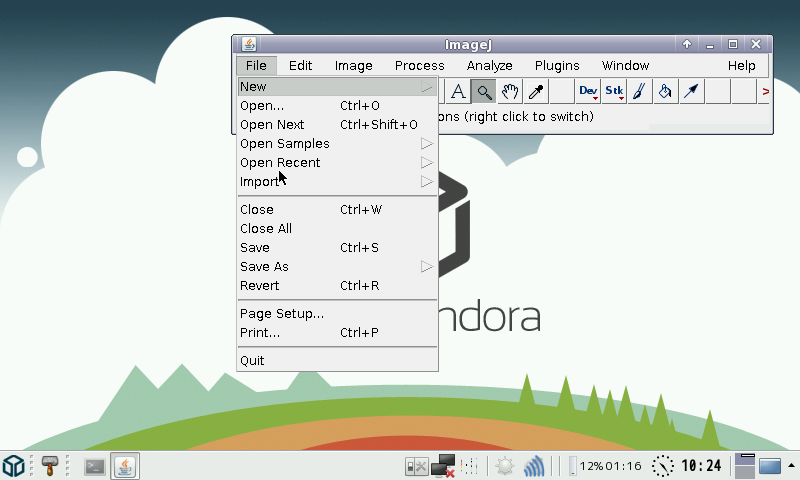Open the terminal from the taskbar

coord(95,466)
